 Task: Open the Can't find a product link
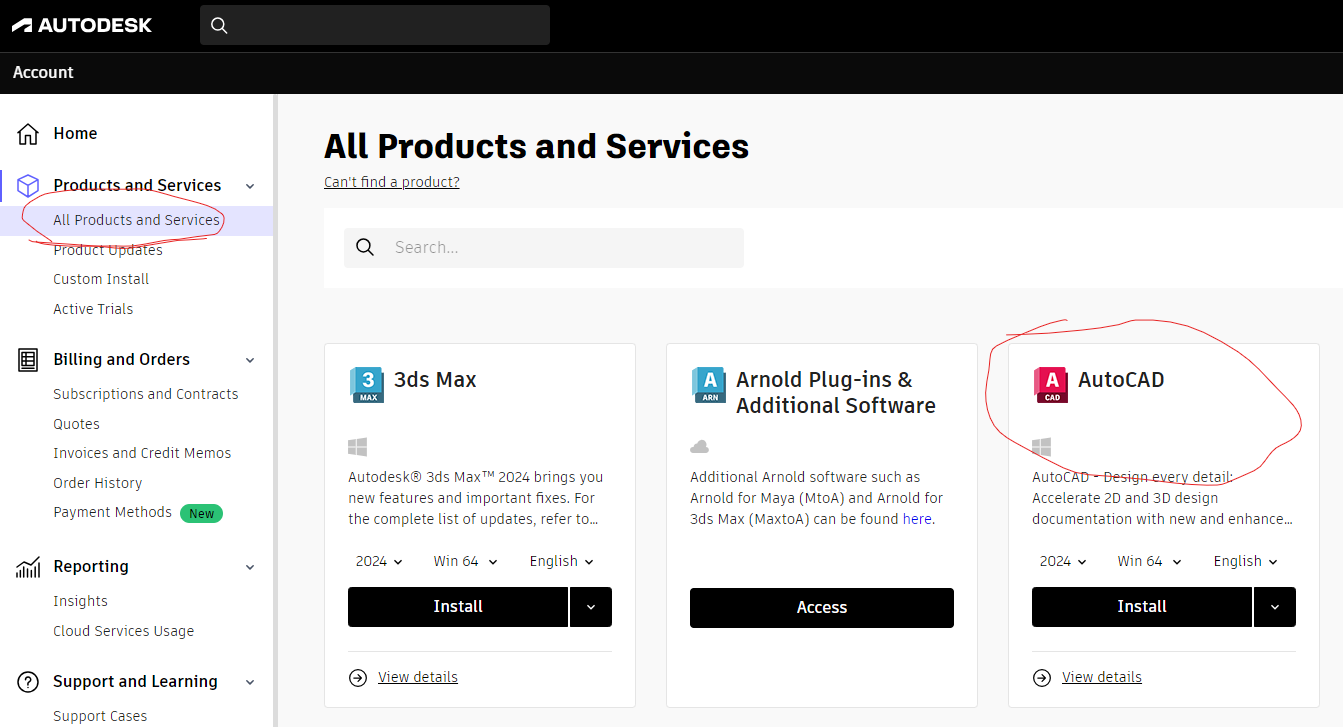391,181
